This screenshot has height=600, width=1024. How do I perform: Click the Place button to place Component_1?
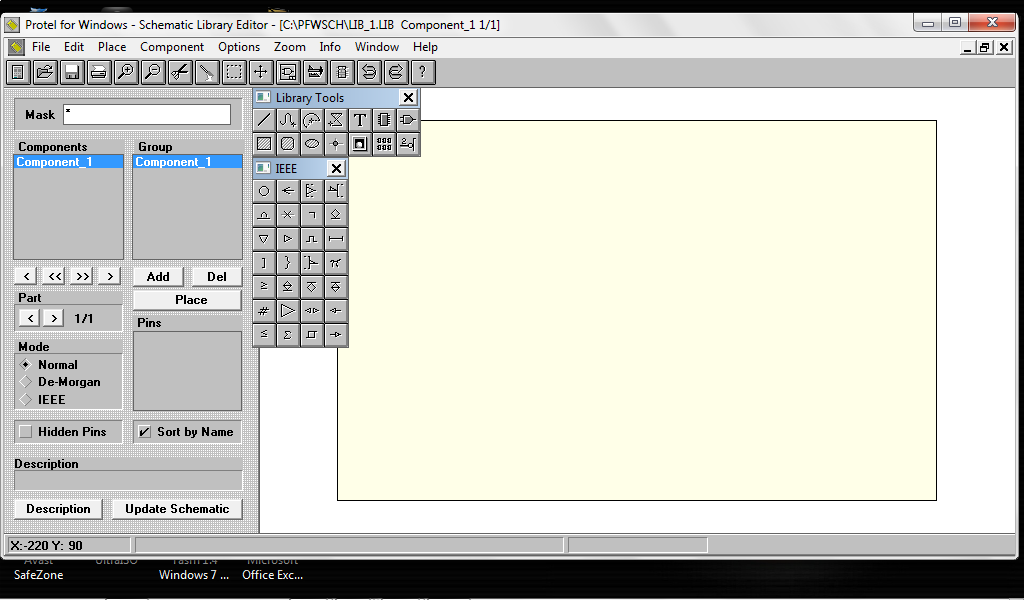pyautogui.click(x=186, y=299)
